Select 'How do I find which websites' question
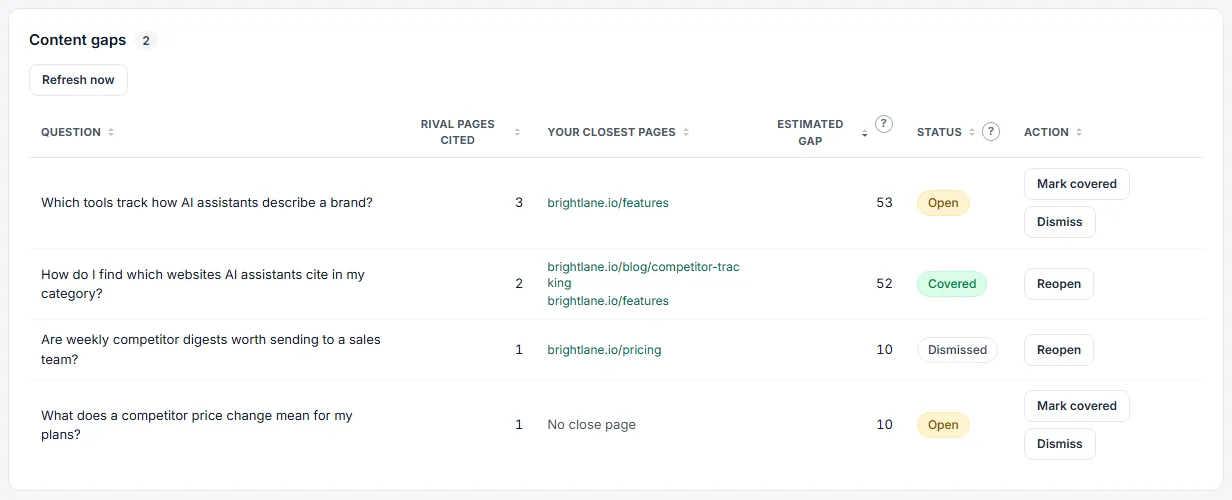The image size is (1232, 500). click(x=203, y=284)
